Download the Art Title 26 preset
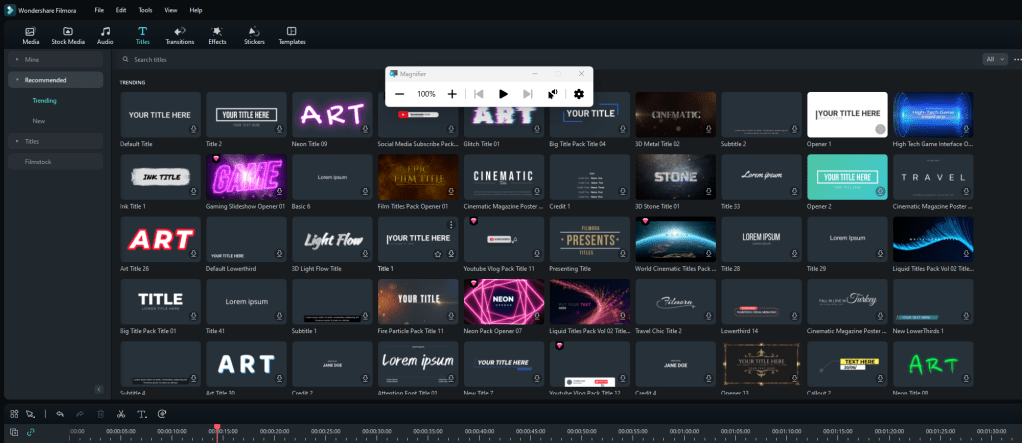 194,254
